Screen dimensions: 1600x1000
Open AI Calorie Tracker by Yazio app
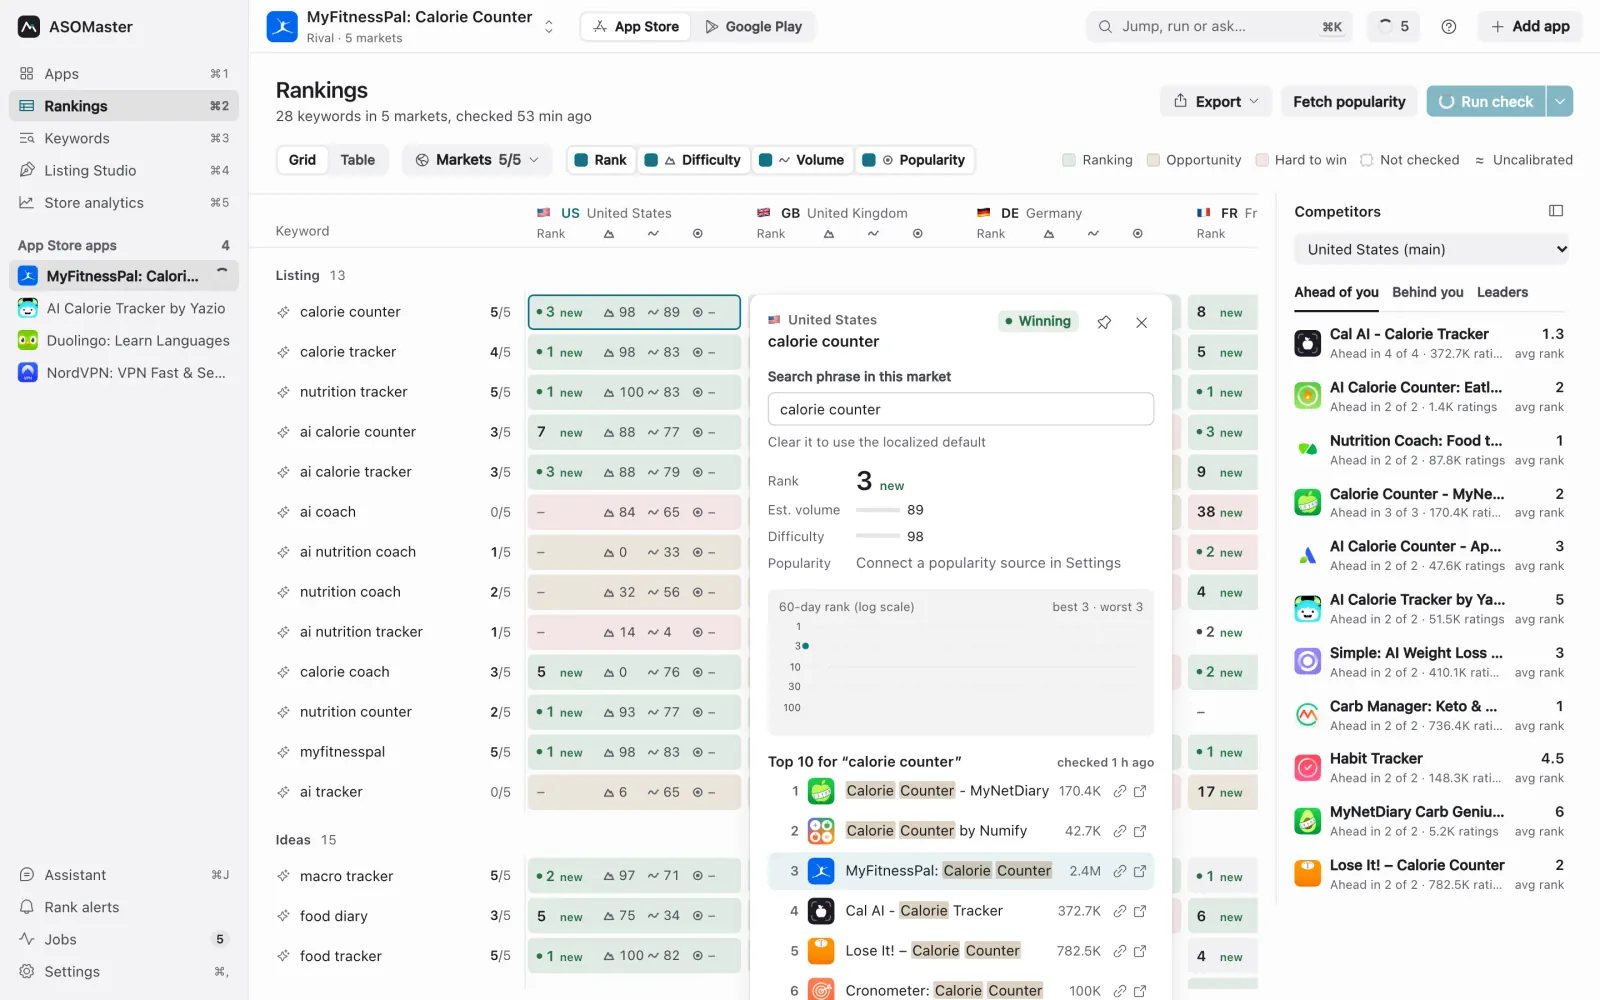(x=124, y=308)
